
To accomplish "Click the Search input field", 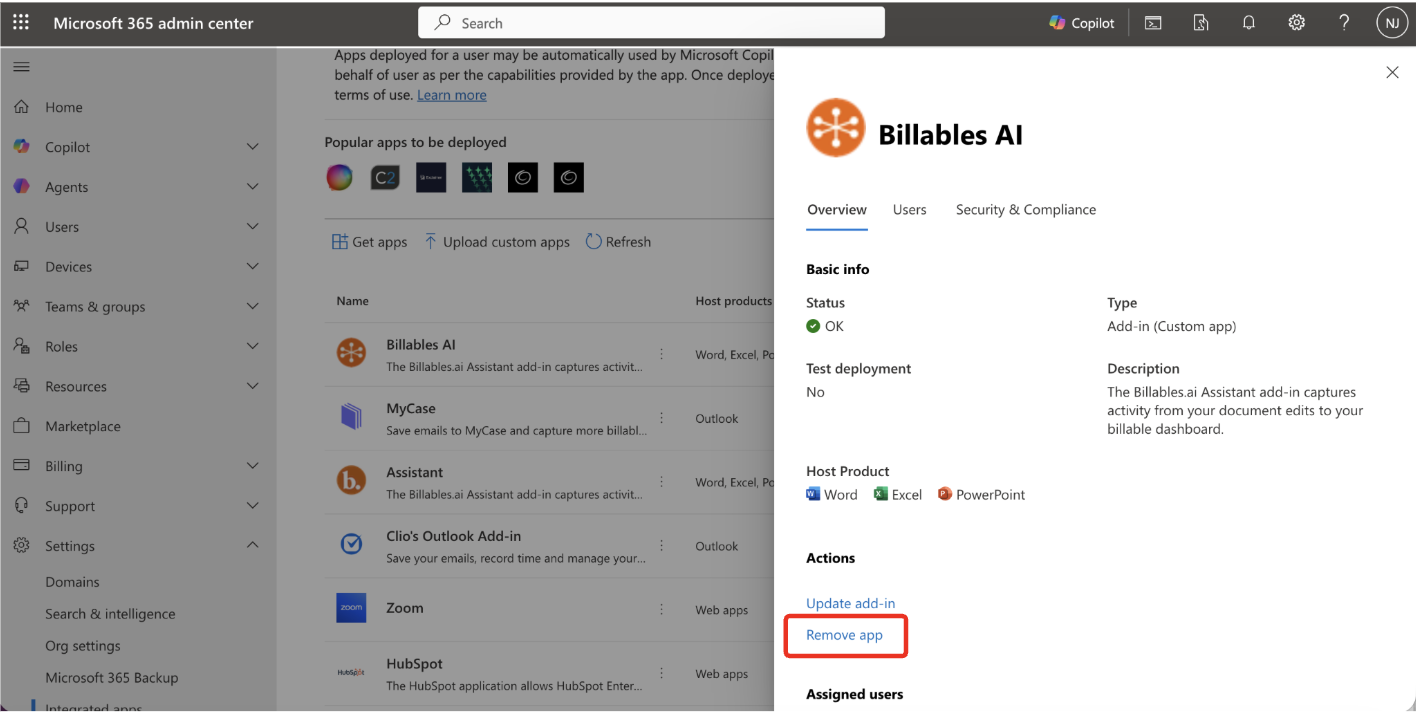I will pyautogui.click(x=650, y=23).
